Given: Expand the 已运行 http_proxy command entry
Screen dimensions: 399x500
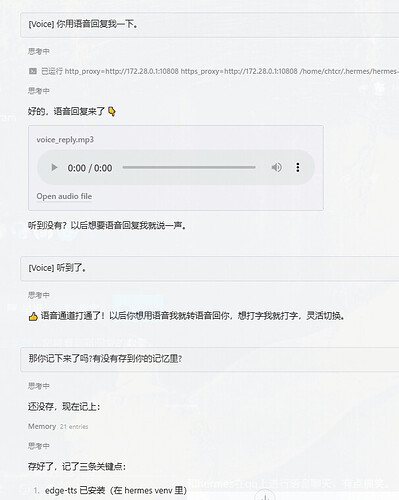Looking at the screenshot, I should [213, 71].
